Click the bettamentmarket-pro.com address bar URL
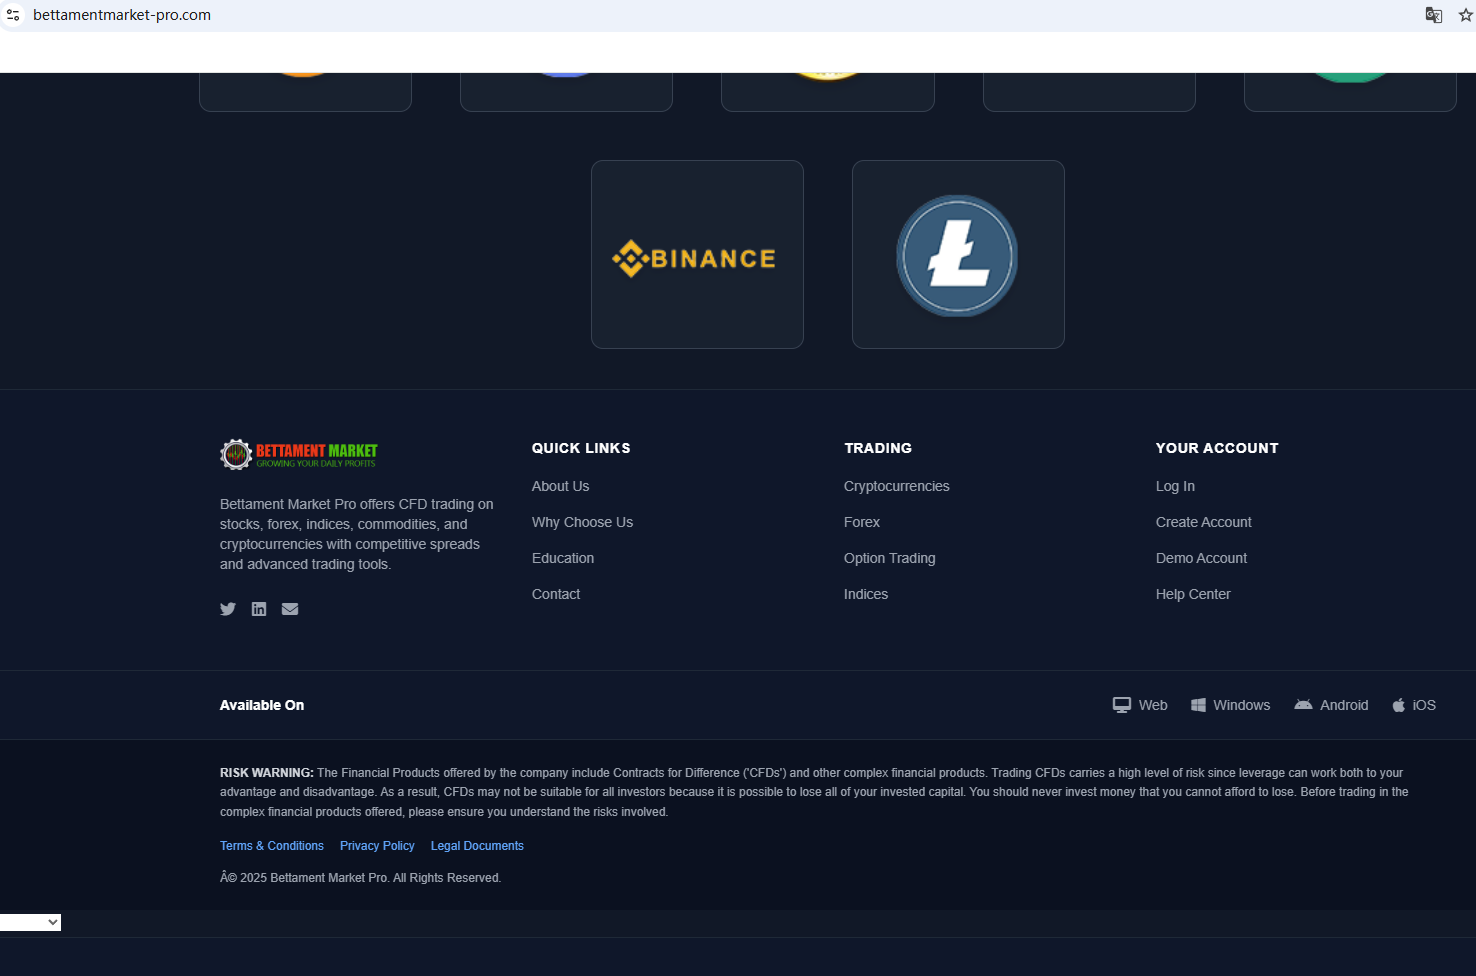1476x976 pixels. click(122, 15)
